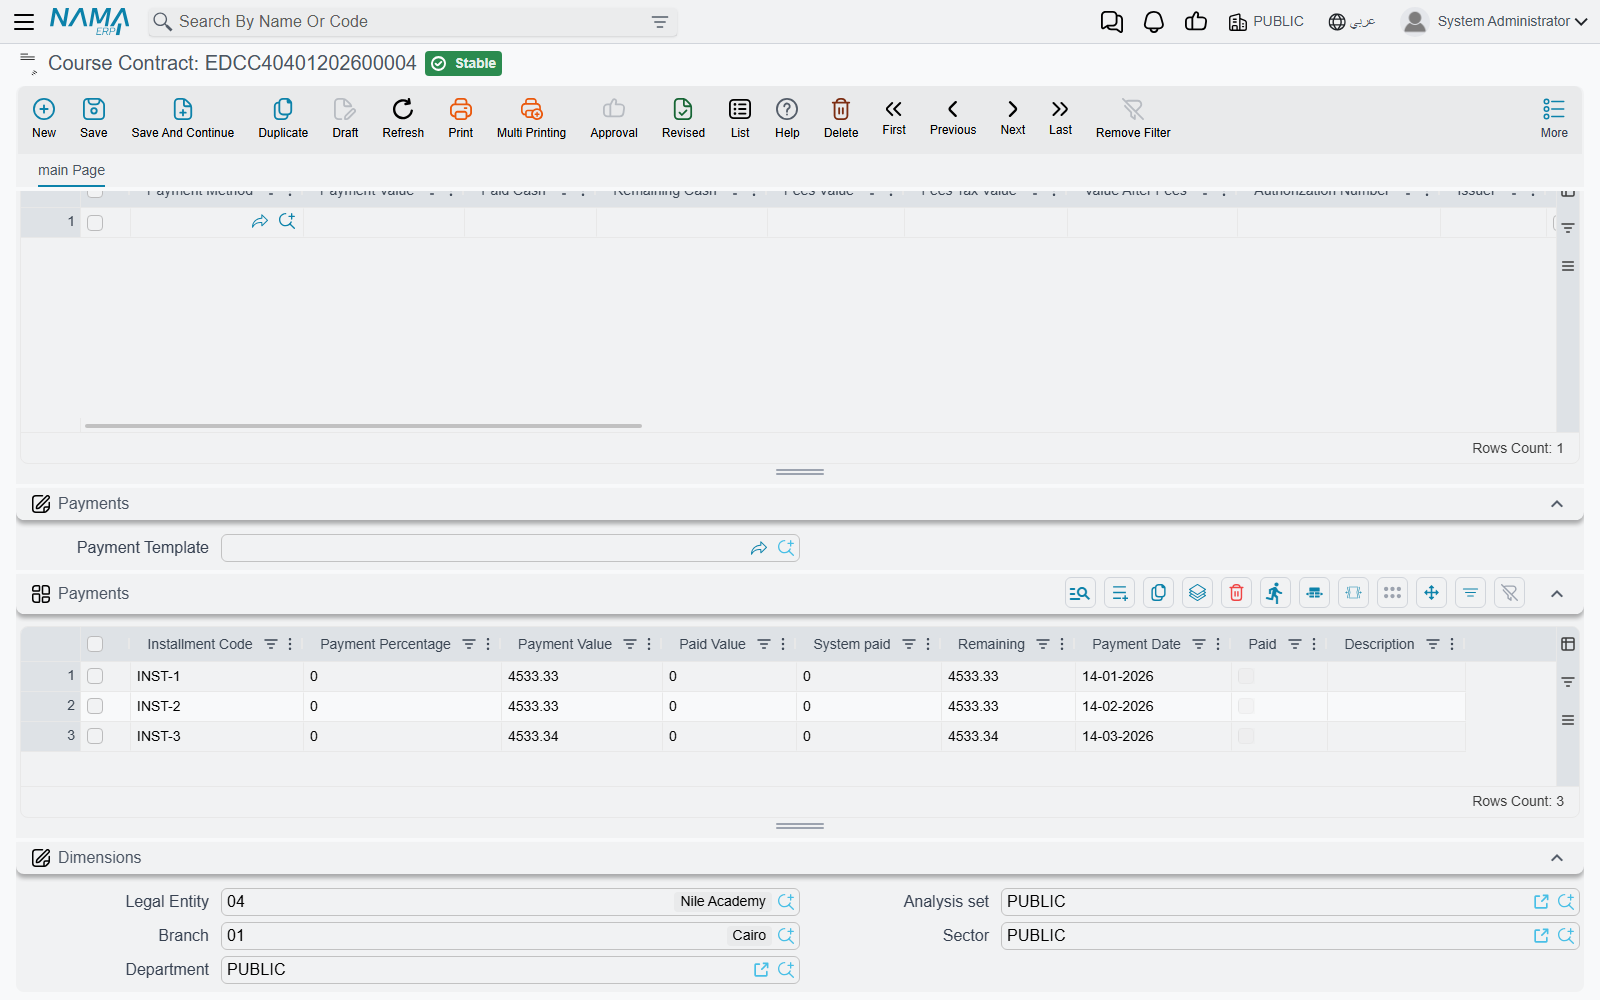Screen dimensions: 1600x1000
Task: Open Payment Date column filter
Action: (x=1199, y=644)
